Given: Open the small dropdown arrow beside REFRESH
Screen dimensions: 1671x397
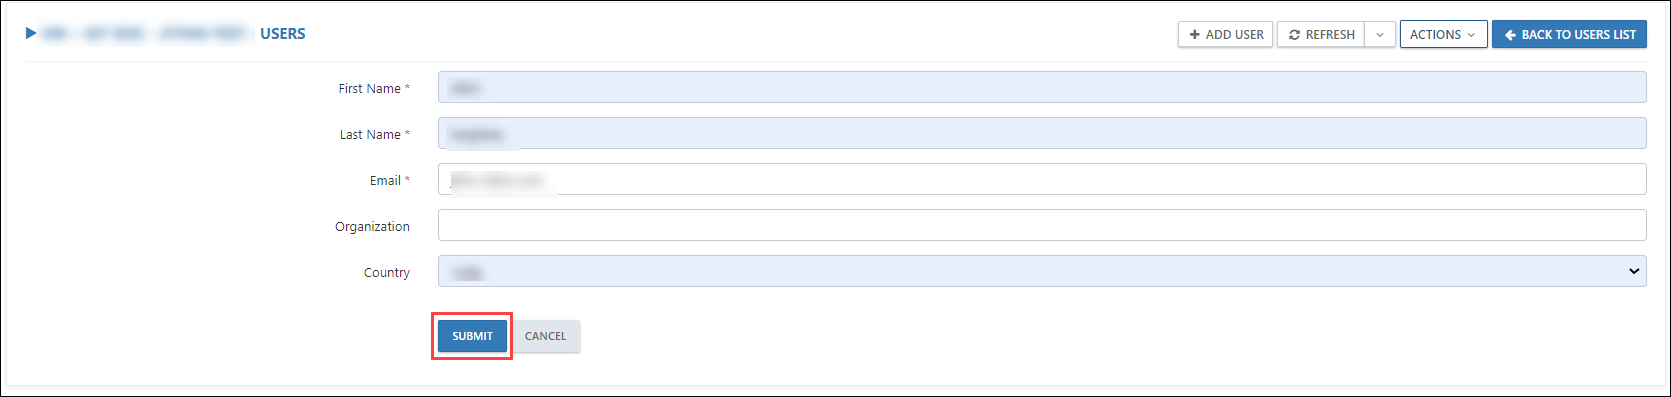Looking at the screenshot, I should pos(1380,34).
